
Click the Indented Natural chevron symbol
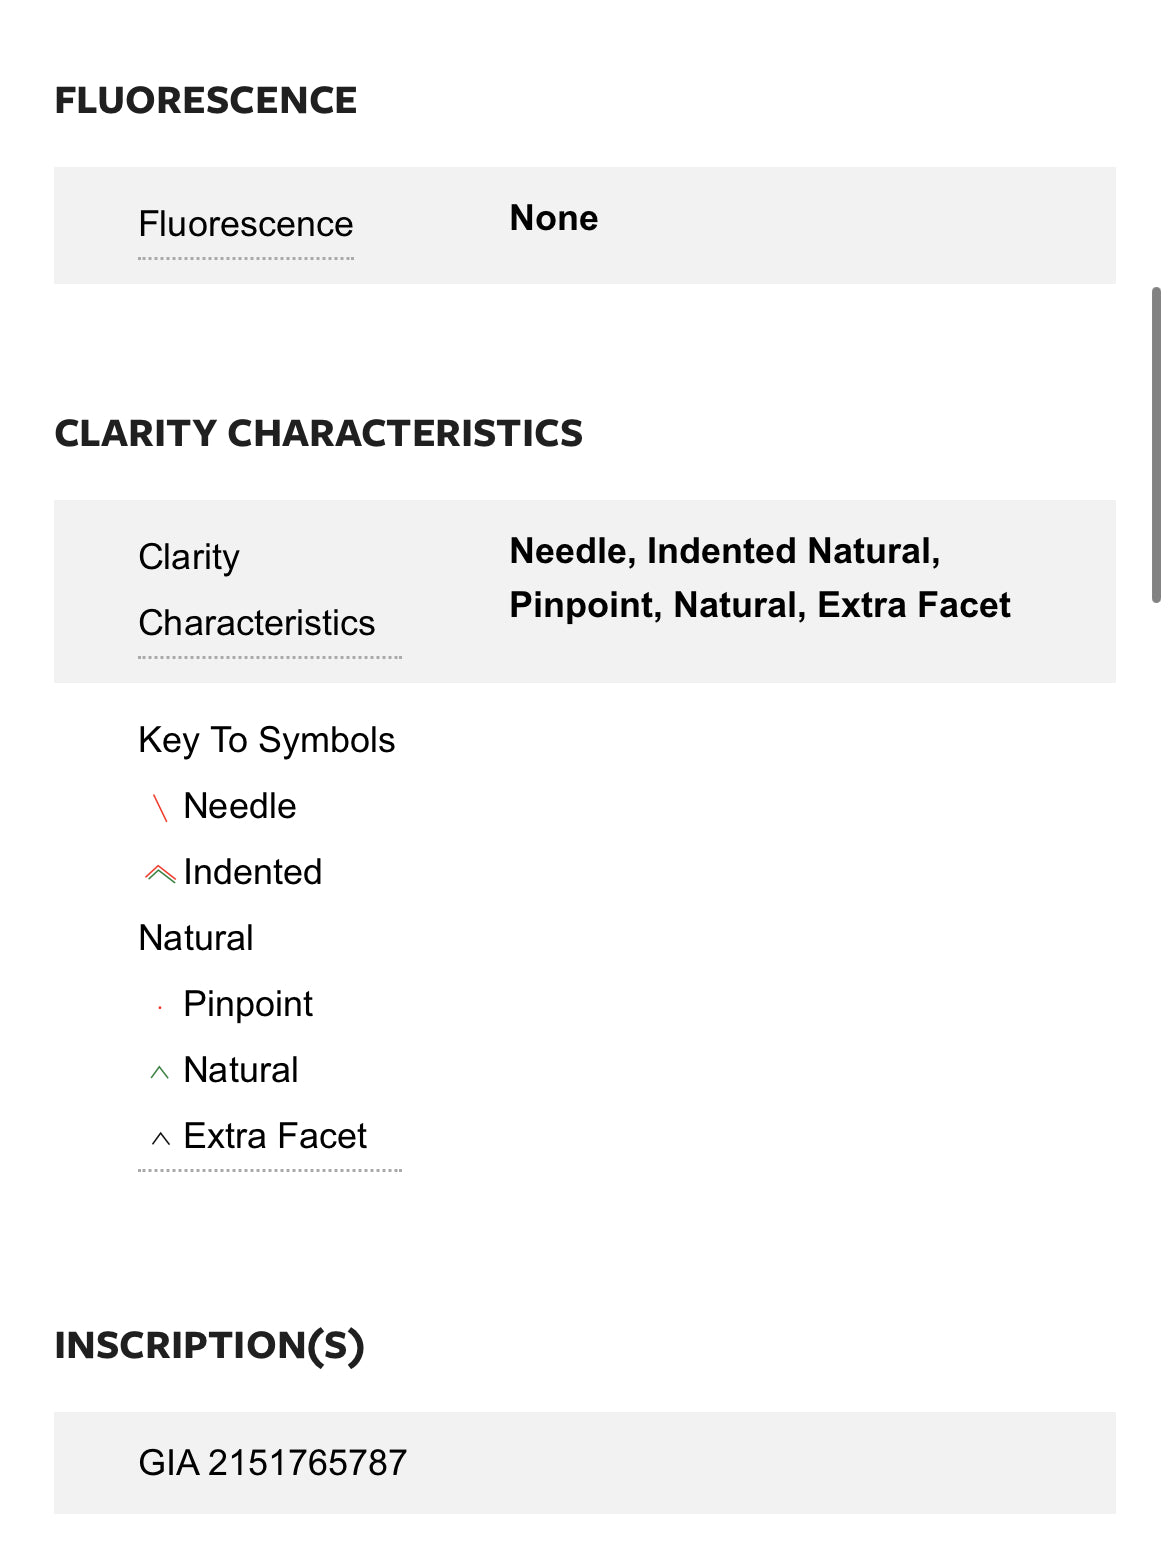[160, 874]
